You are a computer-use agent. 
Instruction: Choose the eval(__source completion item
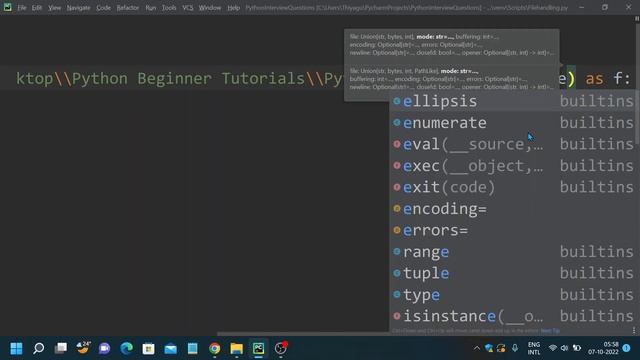point(512,144)
